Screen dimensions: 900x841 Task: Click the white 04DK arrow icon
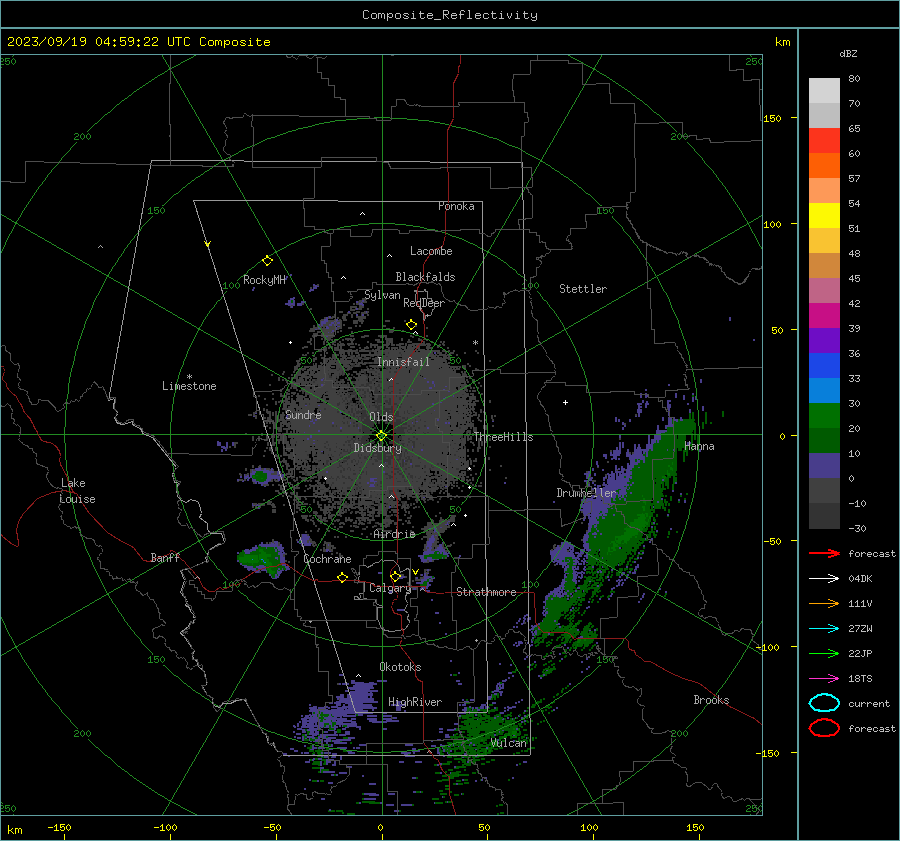tap(824, 578)
